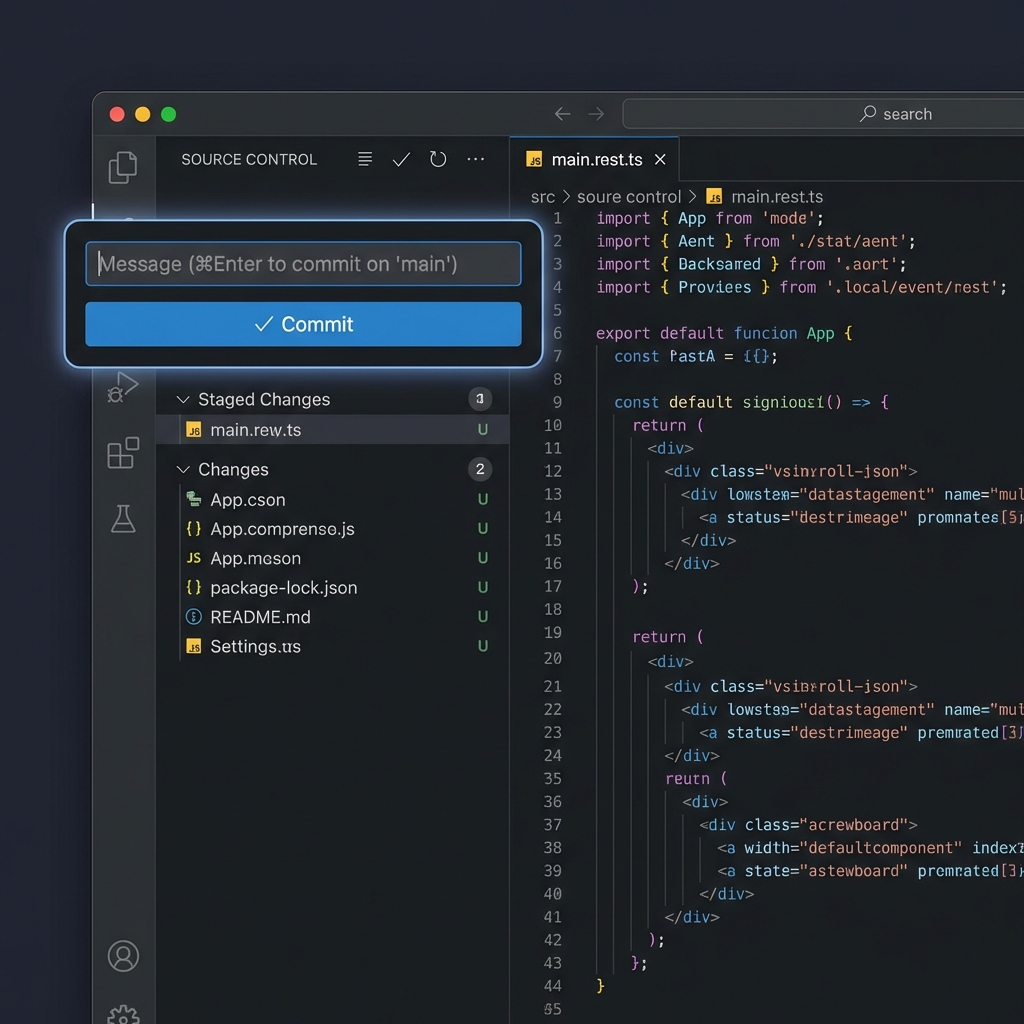Open the Testing flask icon

(122, 518)
